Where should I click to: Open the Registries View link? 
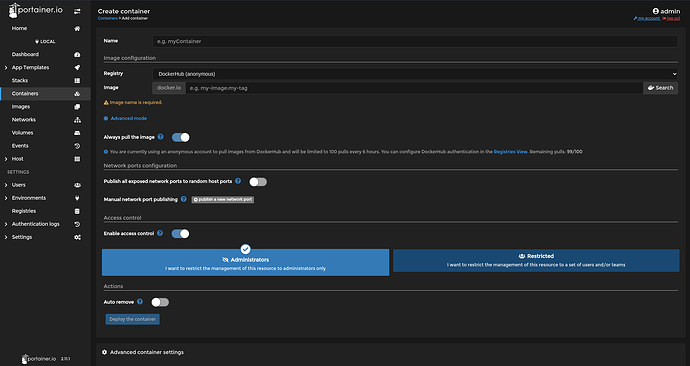tap(510, 152)
